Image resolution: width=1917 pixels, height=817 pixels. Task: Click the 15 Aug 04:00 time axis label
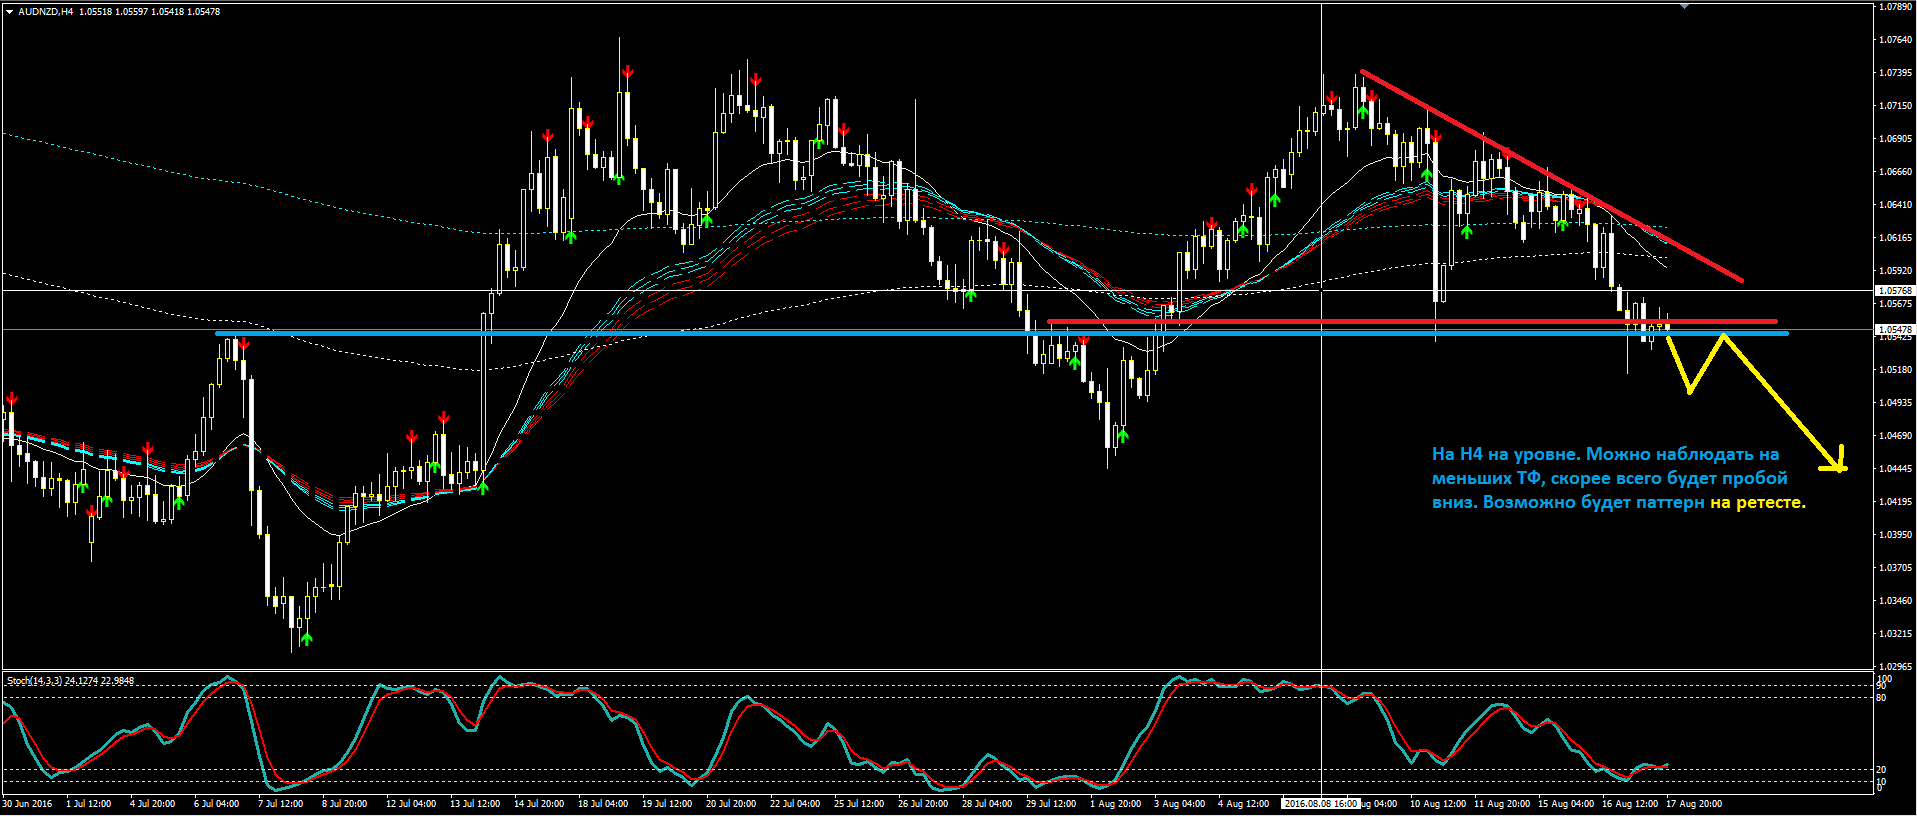coord(1566,804)
